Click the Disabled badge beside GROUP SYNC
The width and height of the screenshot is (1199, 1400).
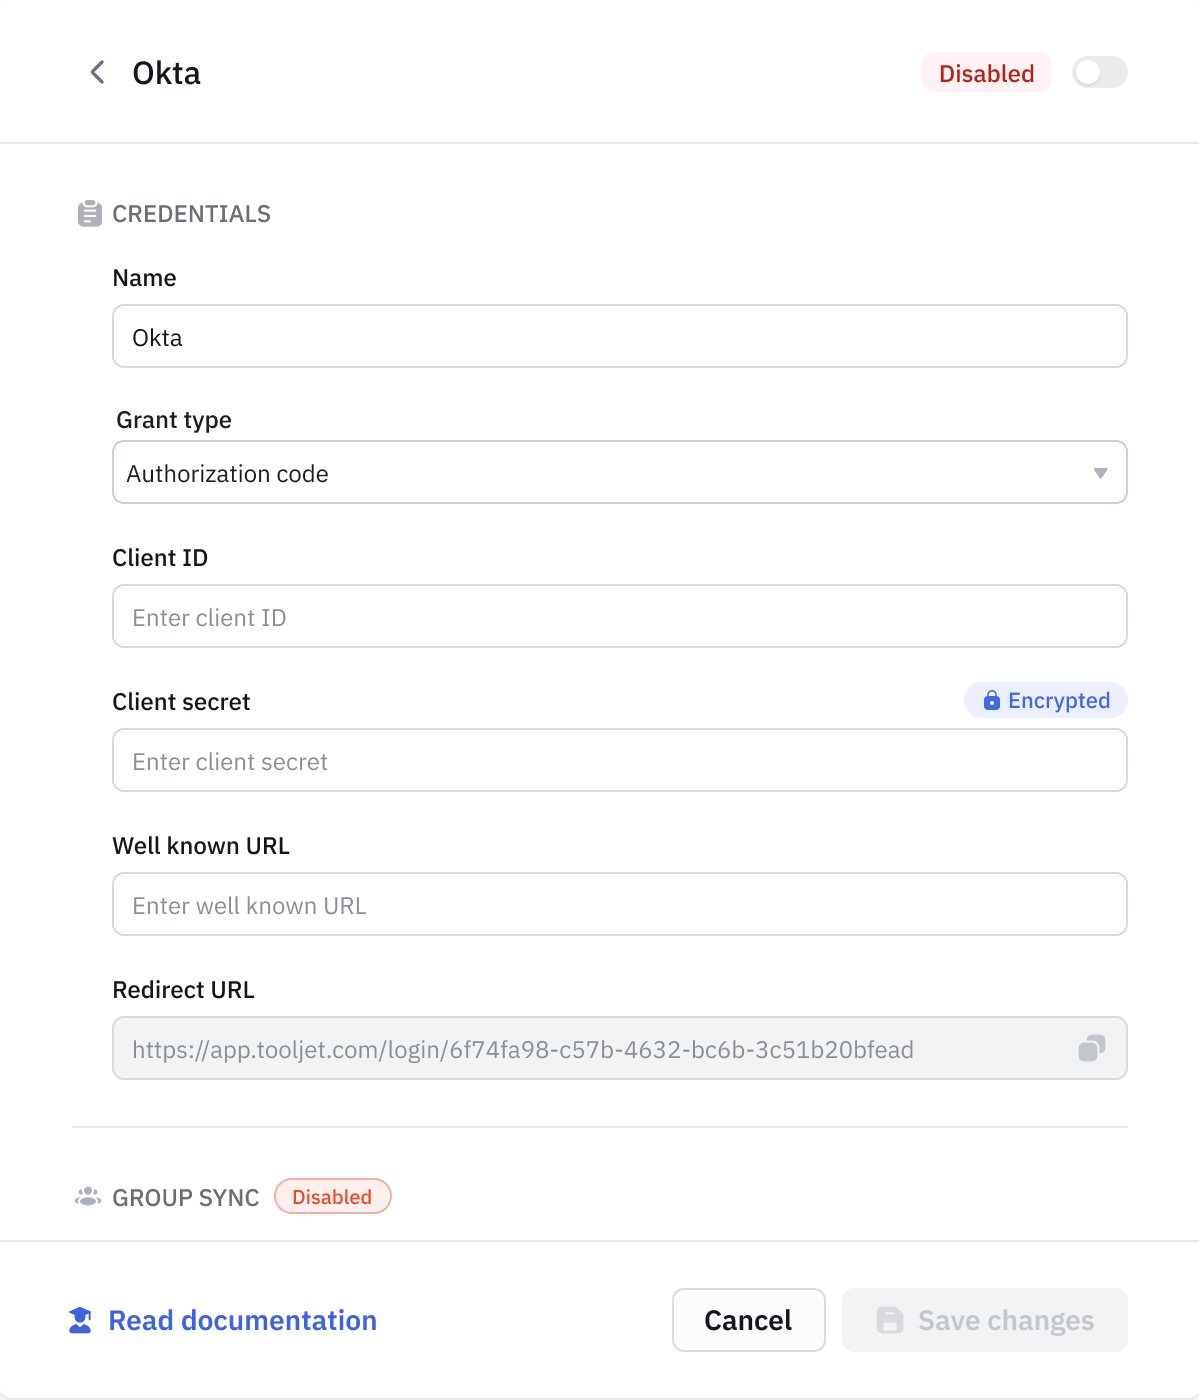333,1196
